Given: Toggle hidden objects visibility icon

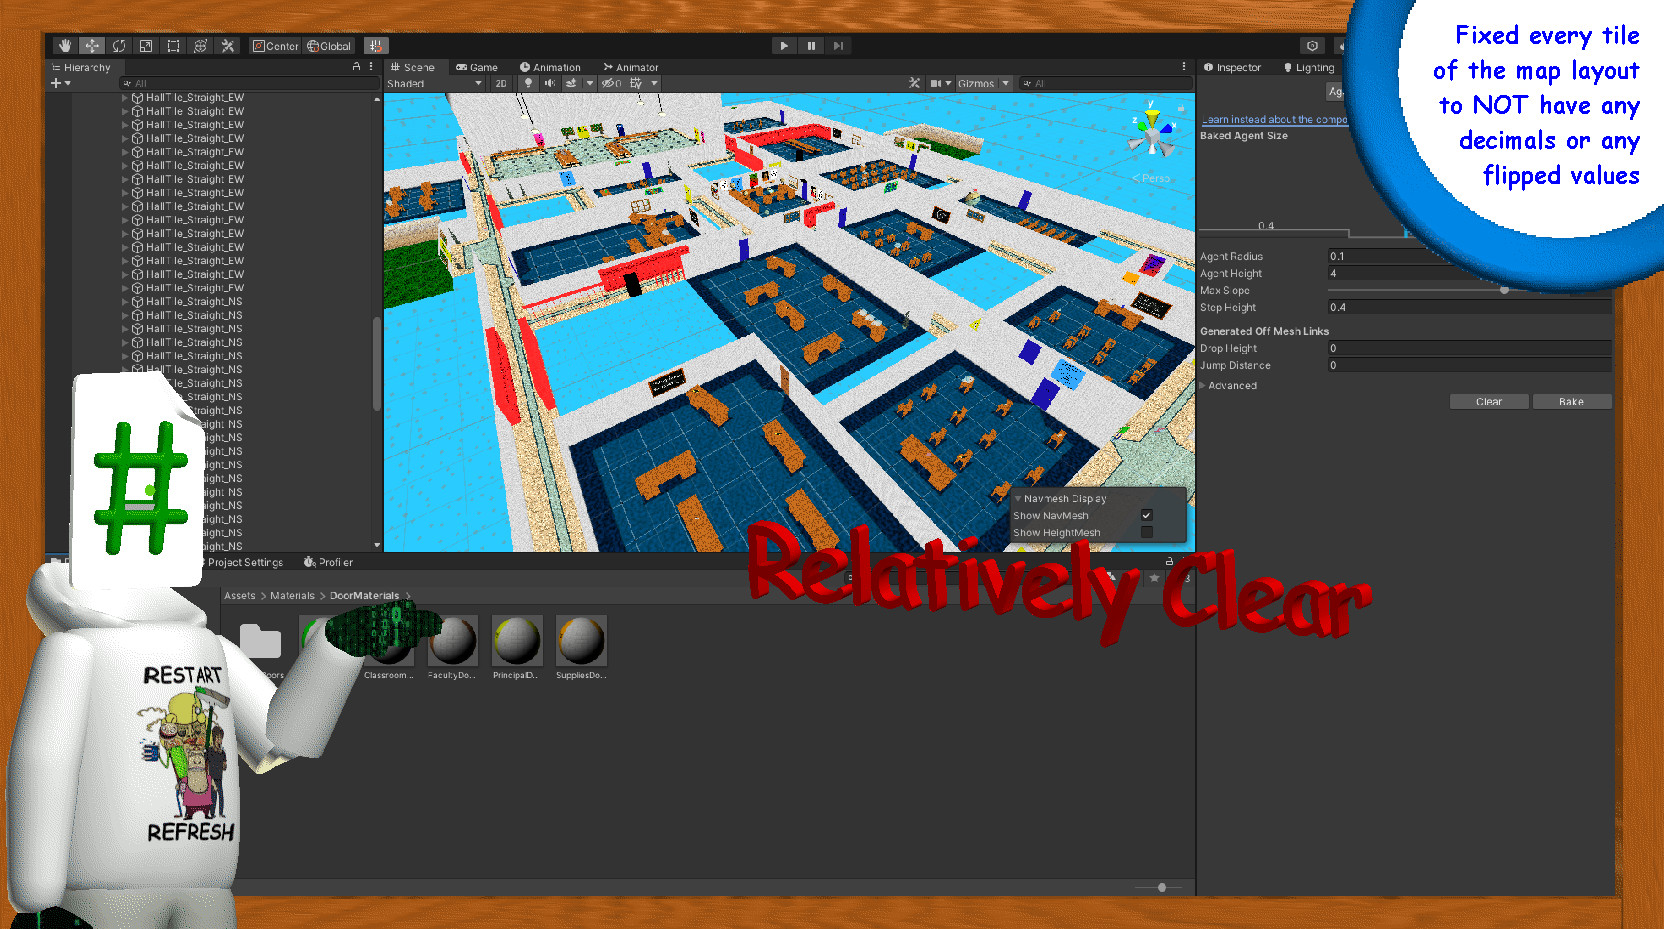Looking at the screenshot, I should click(611, 83).
